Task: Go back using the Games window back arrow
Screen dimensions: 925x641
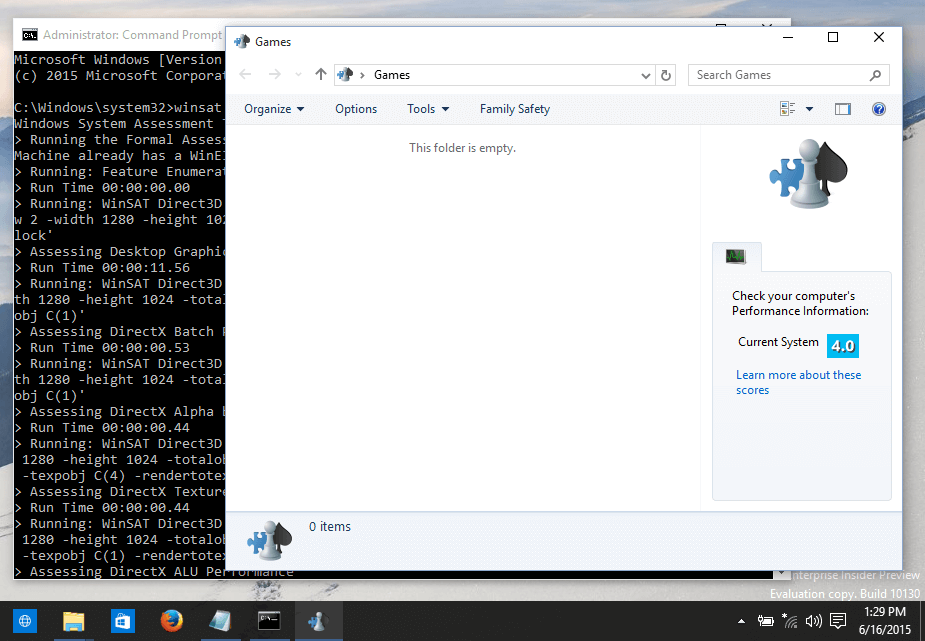Action: [x=245, y=75]
